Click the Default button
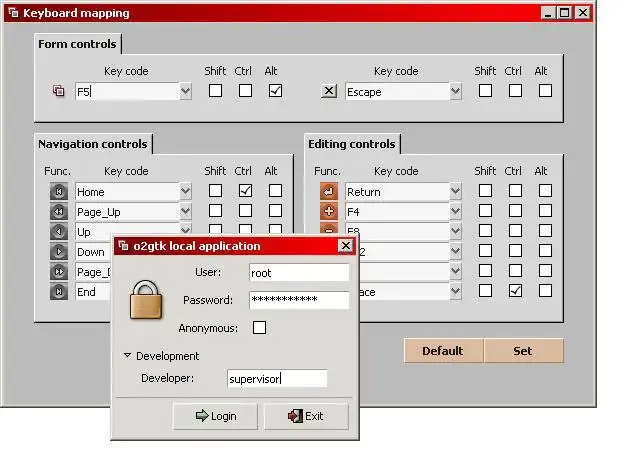 pos(443,350)
